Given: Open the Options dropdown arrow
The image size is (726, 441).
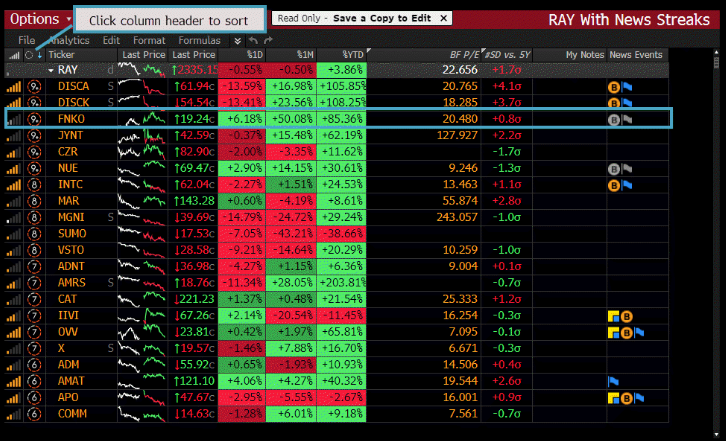Looking at the screenshot, I should click(x=69, y=19).
